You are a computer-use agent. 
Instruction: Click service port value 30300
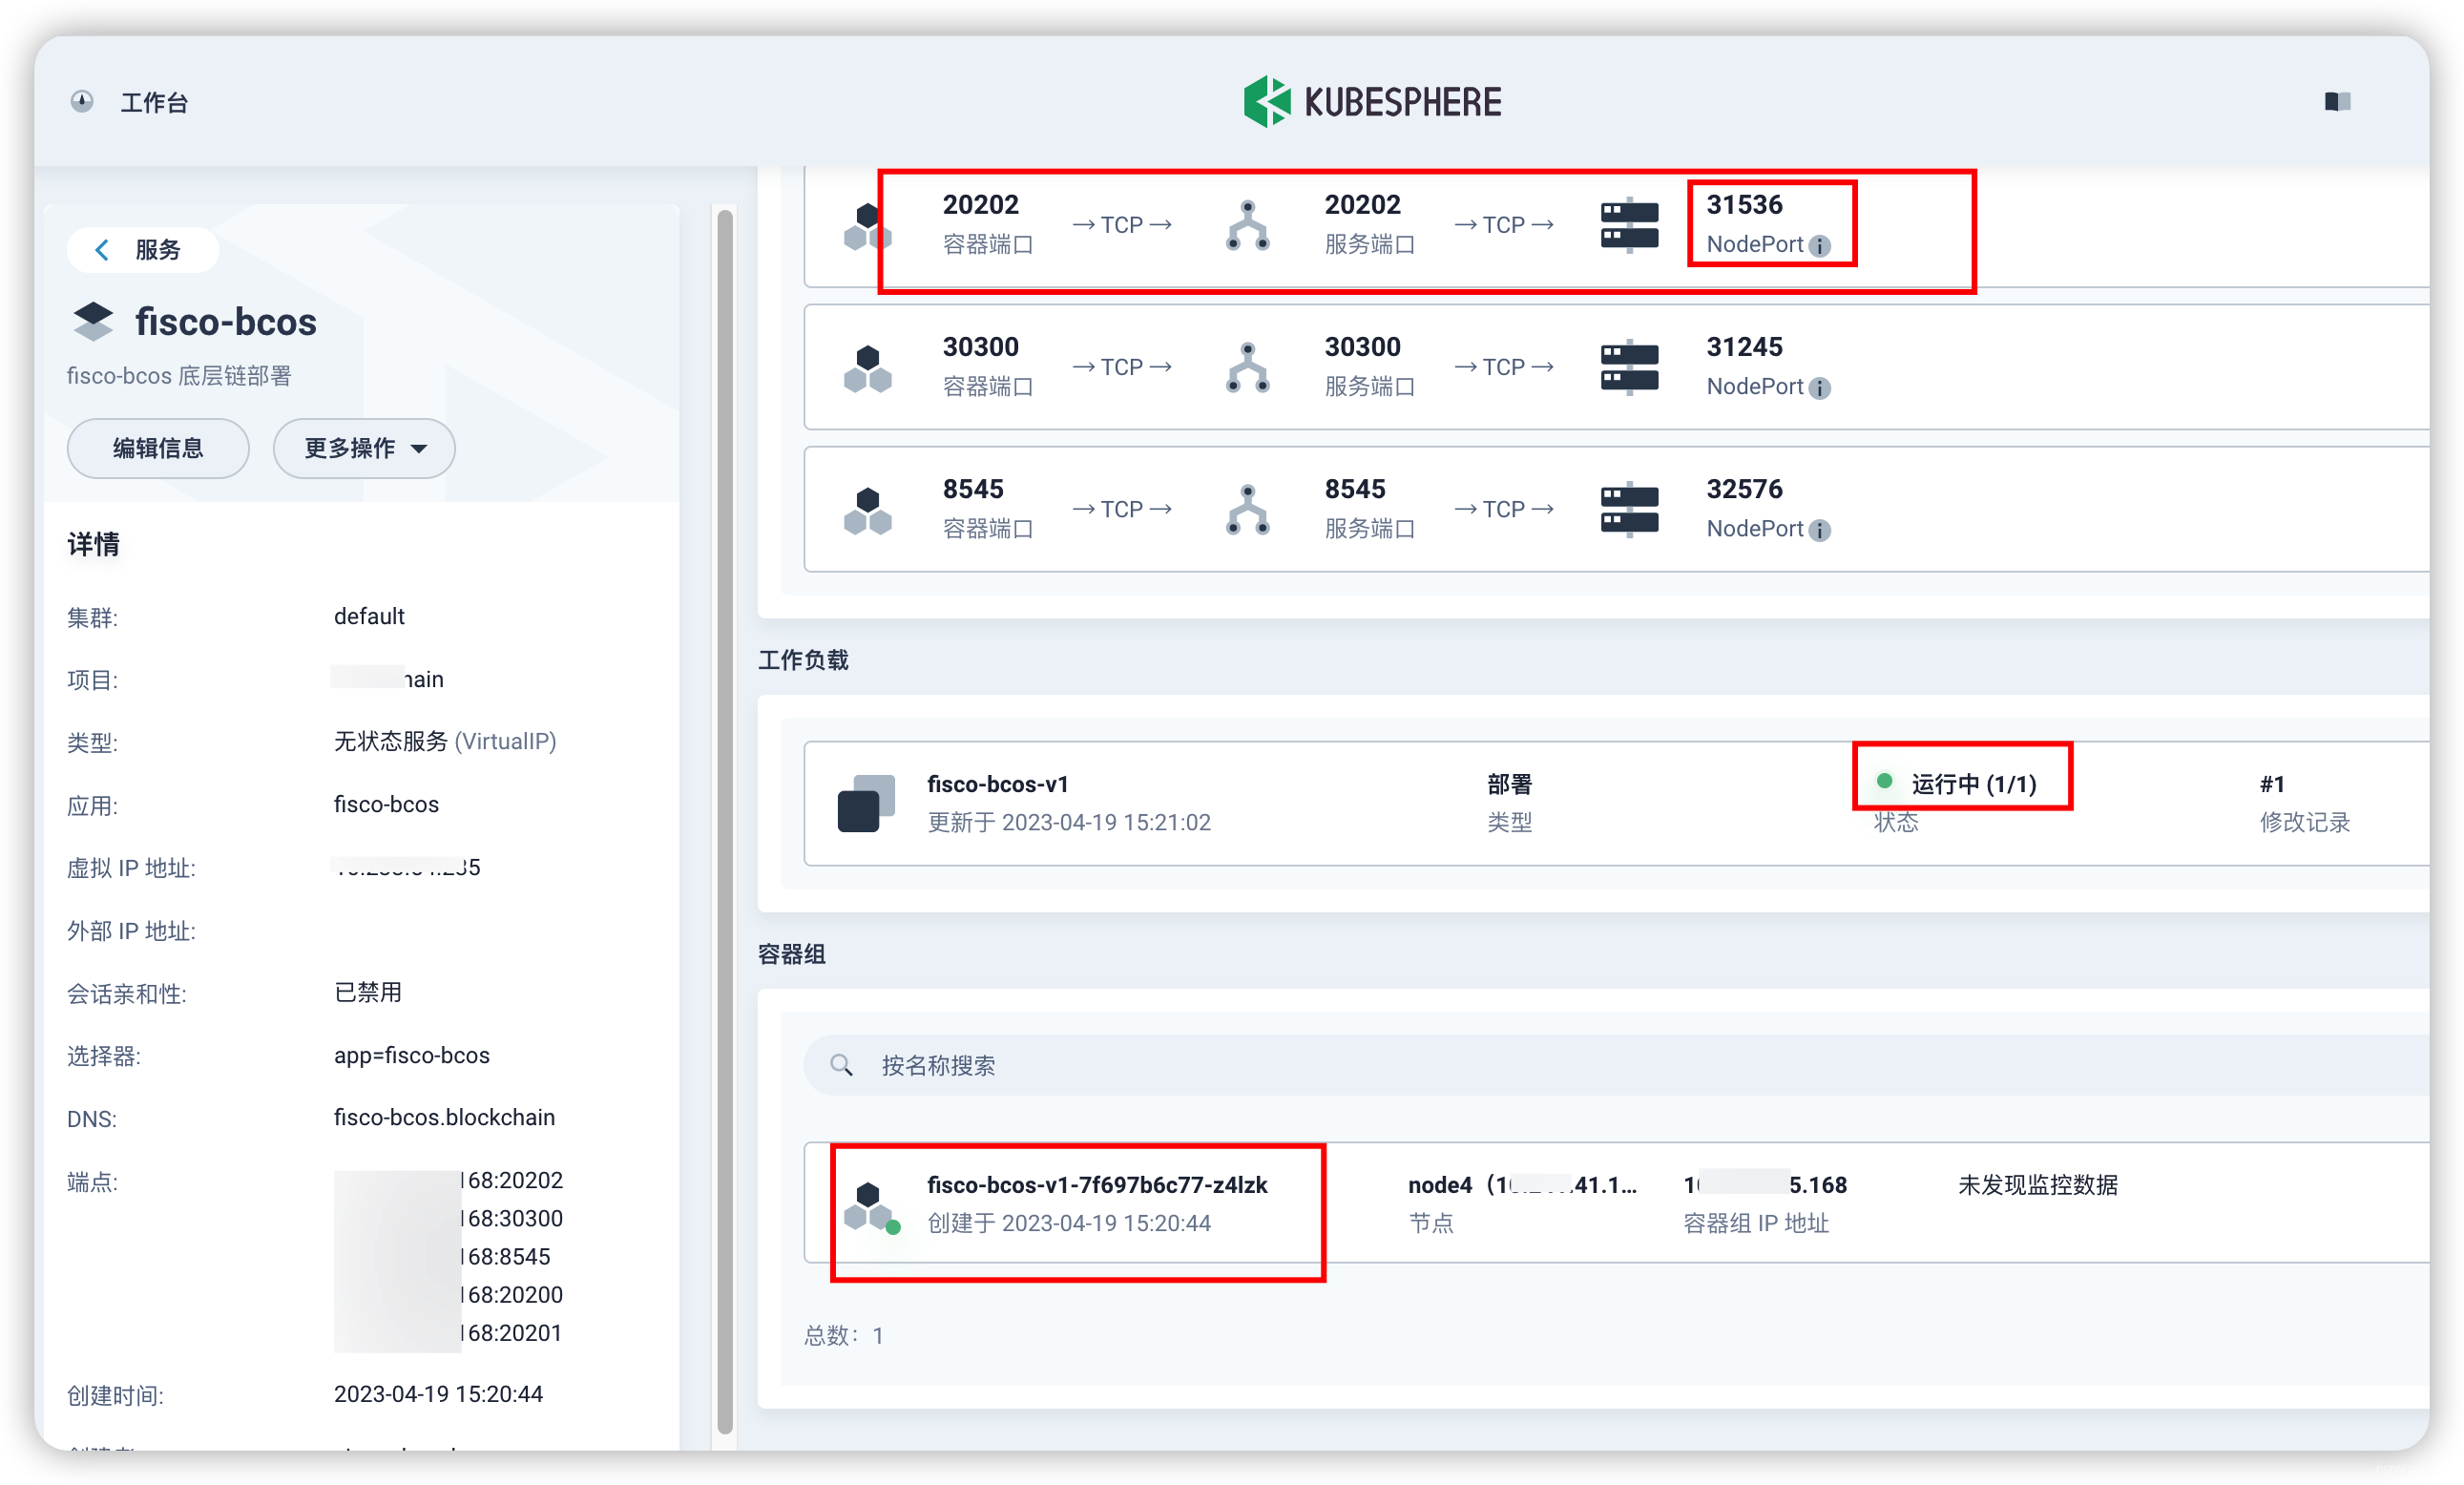click(x=1362, y=347)
